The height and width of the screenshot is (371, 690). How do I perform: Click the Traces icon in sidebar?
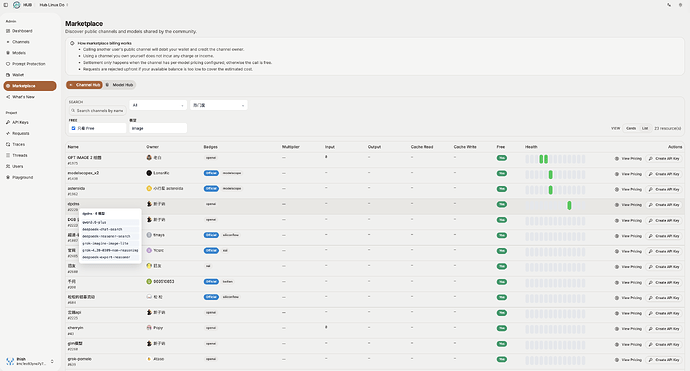pos(8,144)
